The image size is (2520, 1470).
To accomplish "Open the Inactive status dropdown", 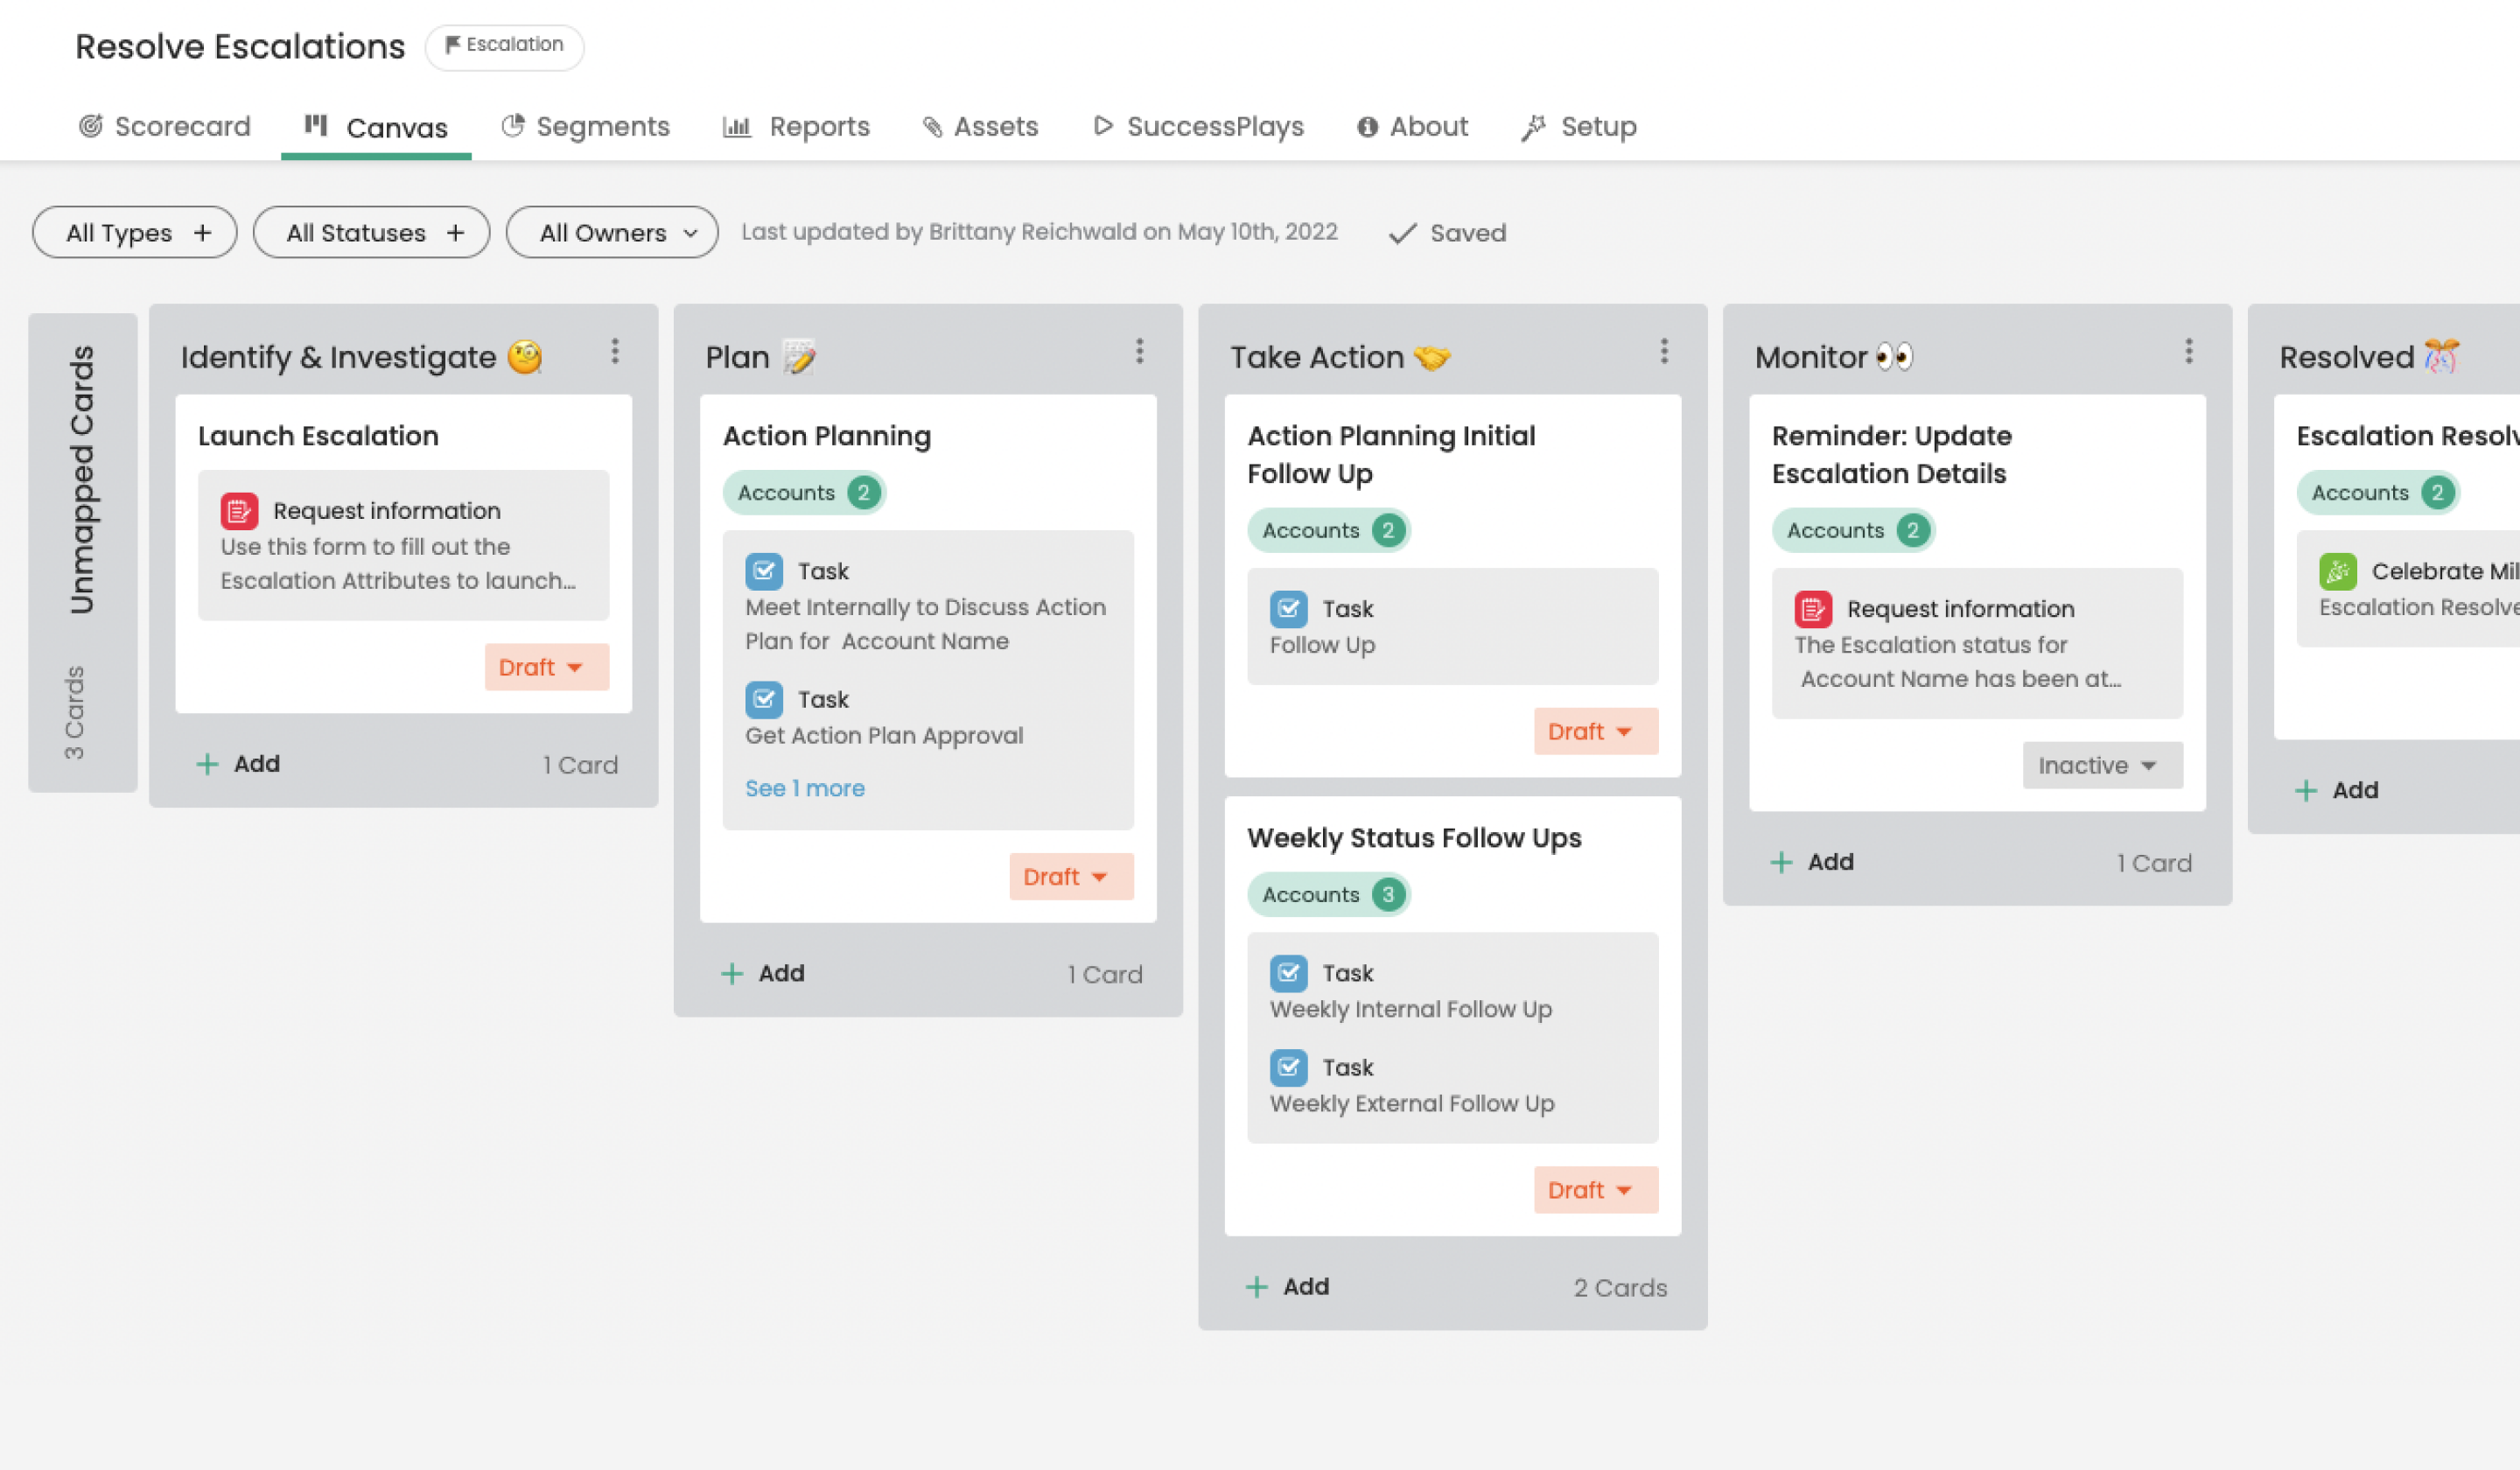I will 2102,765.
